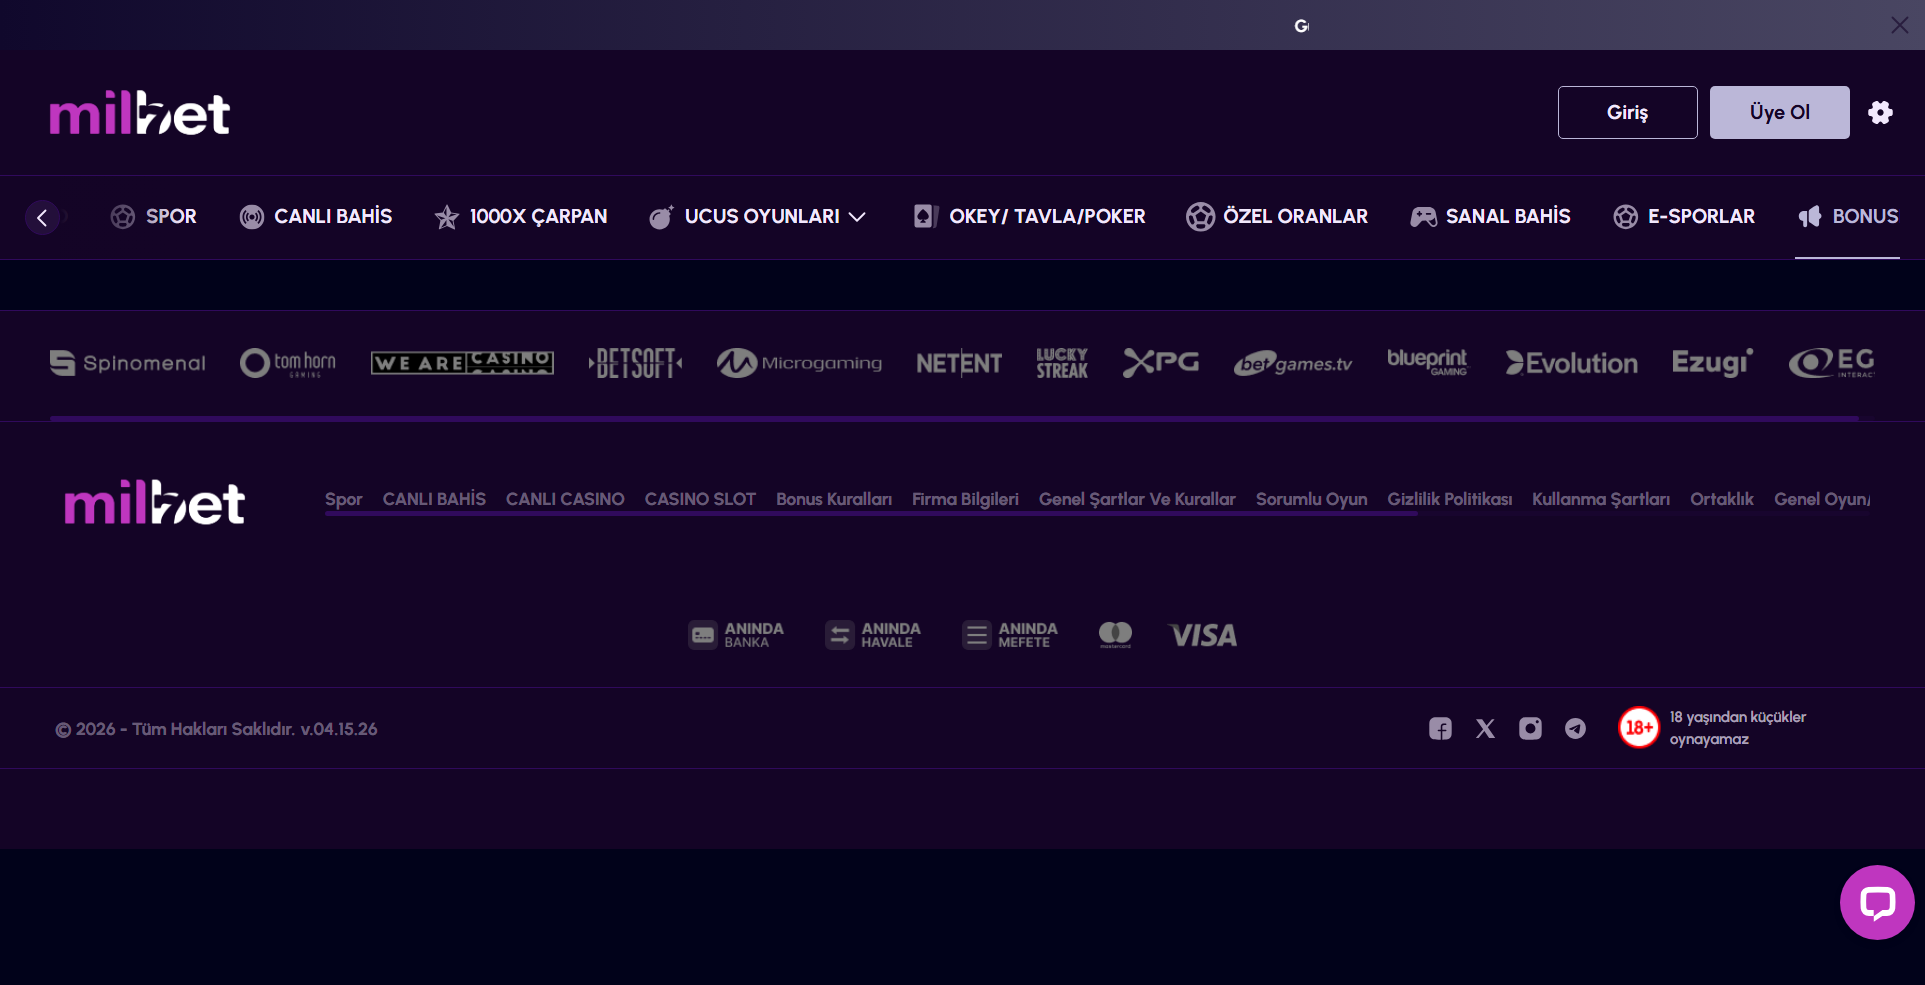Open the Bonus Kuralları link
The image size is (1925, 985).
834,499
